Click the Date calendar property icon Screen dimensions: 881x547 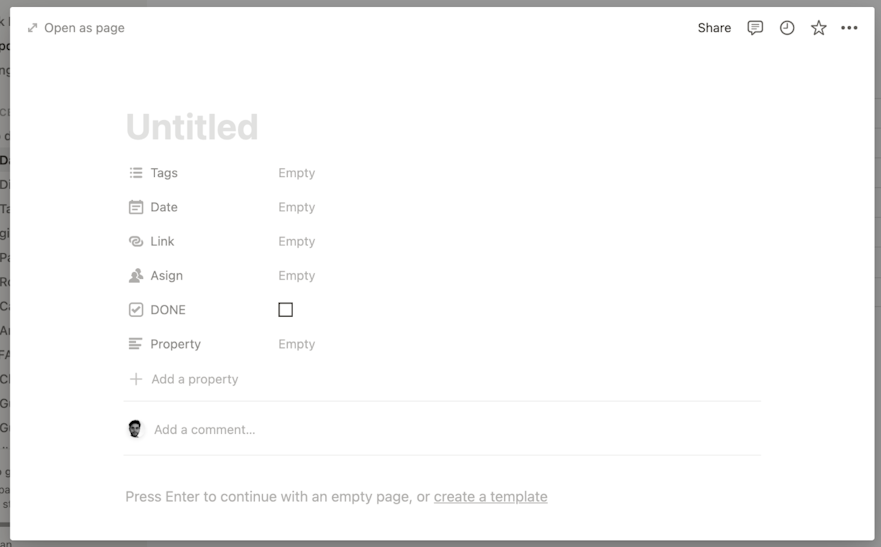coord(136,207)
